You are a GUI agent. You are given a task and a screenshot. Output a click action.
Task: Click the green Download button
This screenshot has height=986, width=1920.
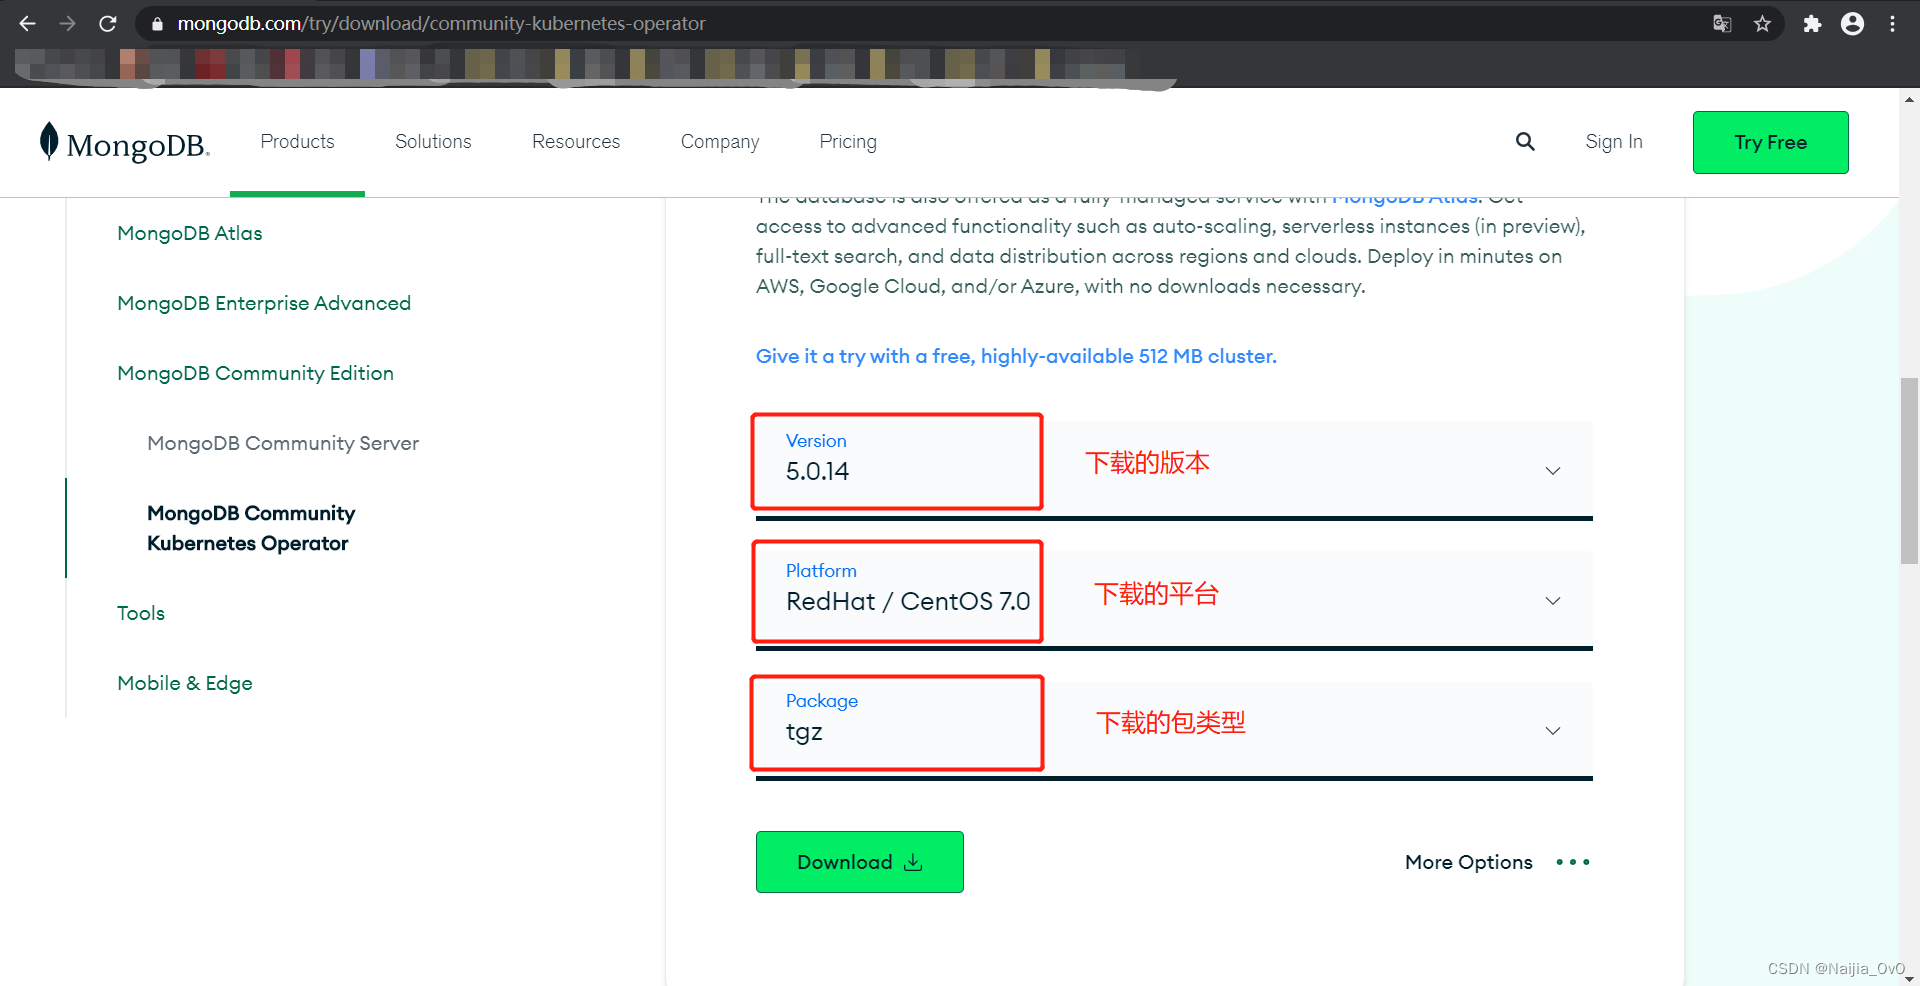pos(859,862)
